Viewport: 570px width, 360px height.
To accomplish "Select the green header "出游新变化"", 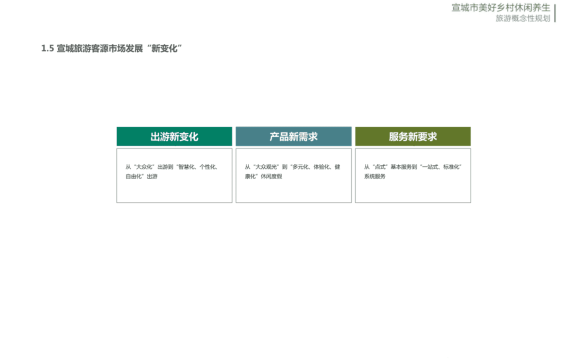I will tap(174, 136).
